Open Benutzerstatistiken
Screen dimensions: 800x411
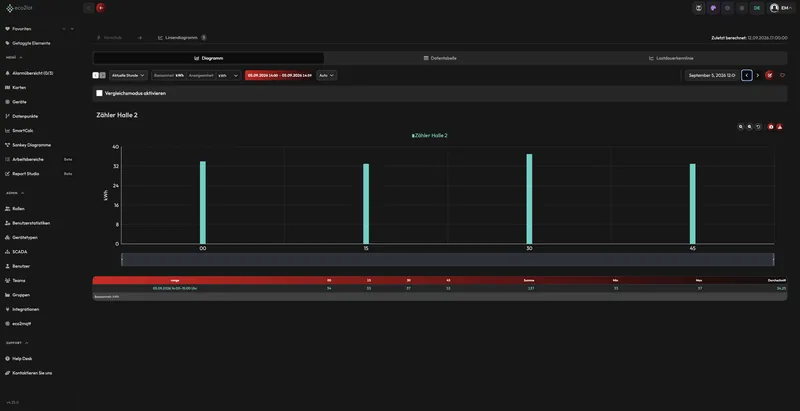28,223
